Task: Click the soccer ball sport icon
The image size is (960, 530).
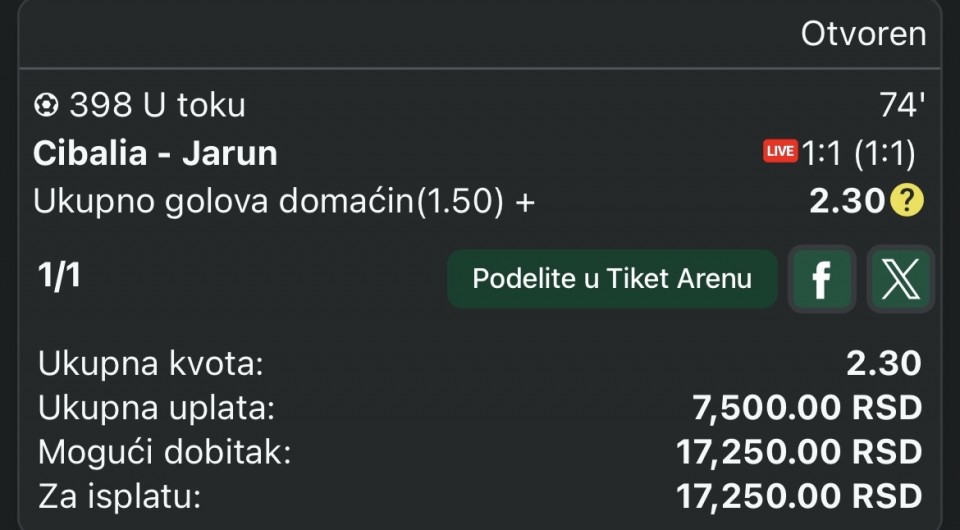Action: (46, 105)
